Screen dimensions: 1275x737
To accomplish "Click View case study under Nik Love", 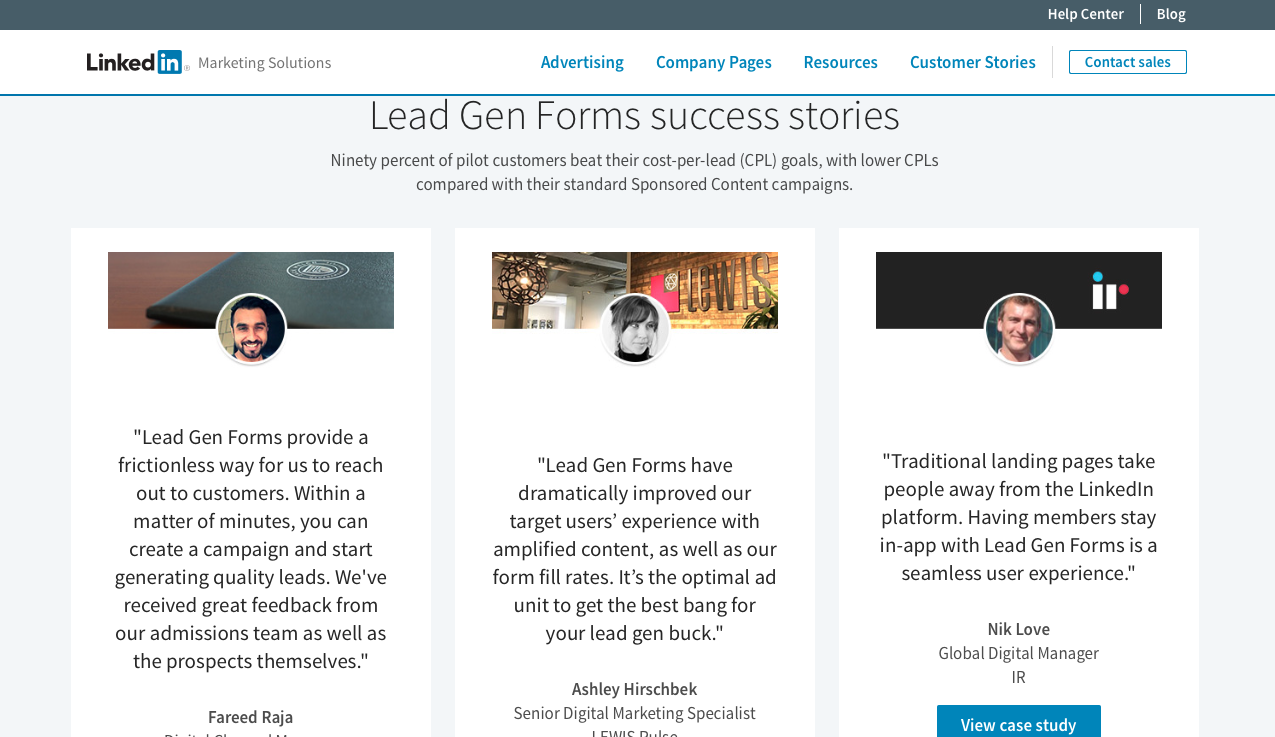I will [1018, 723].
